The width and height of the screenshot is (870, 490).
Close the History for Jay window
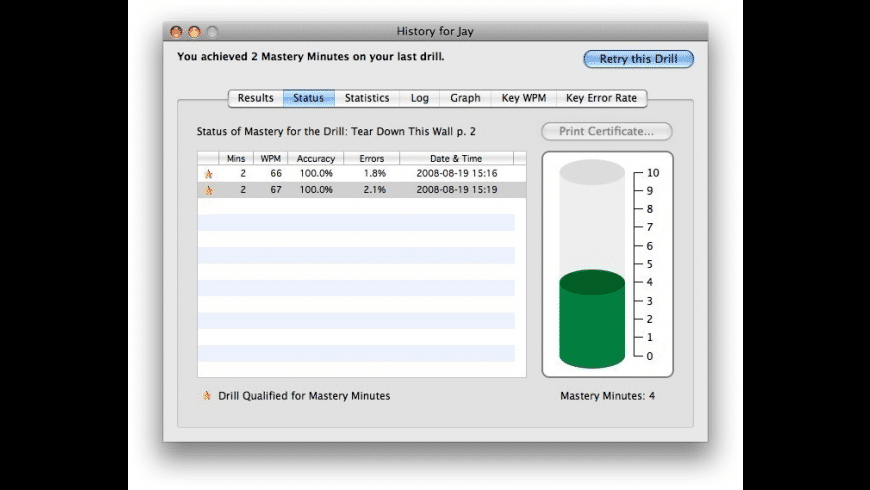[176, 32]
